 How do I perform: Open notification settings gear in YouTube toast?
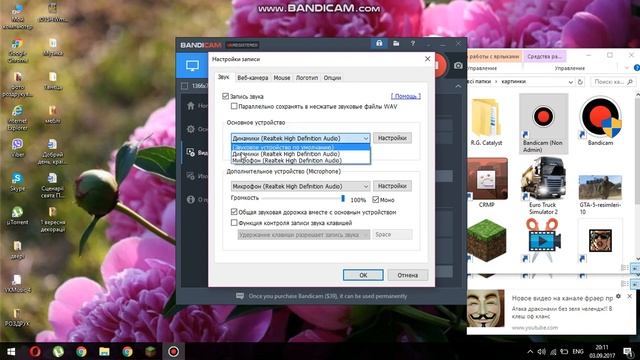point(619,296)
